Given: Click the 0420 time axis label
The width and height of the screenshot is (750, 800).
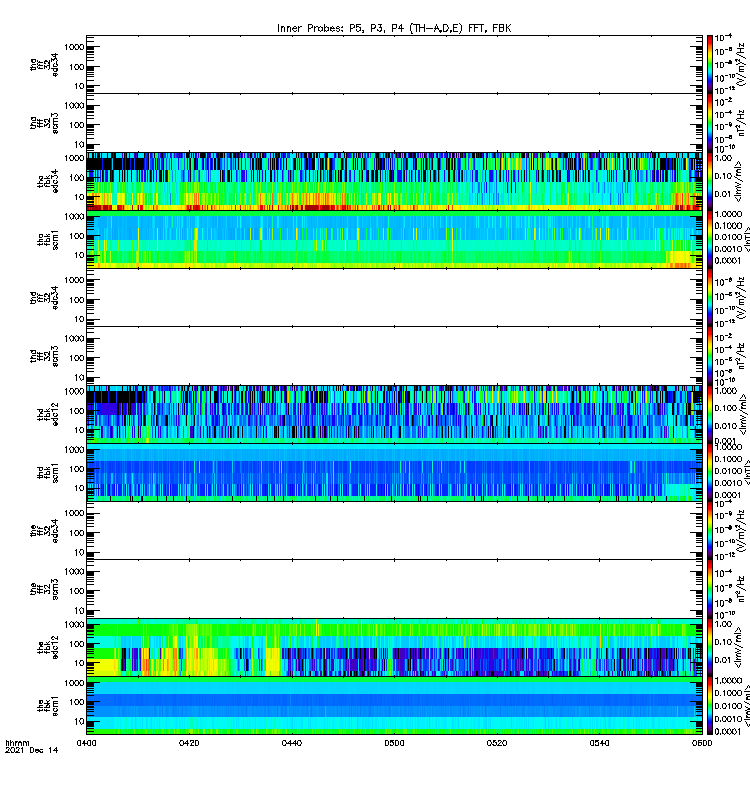Looking at the screenshot, I should pyautogui.click(x=189, y=743).
